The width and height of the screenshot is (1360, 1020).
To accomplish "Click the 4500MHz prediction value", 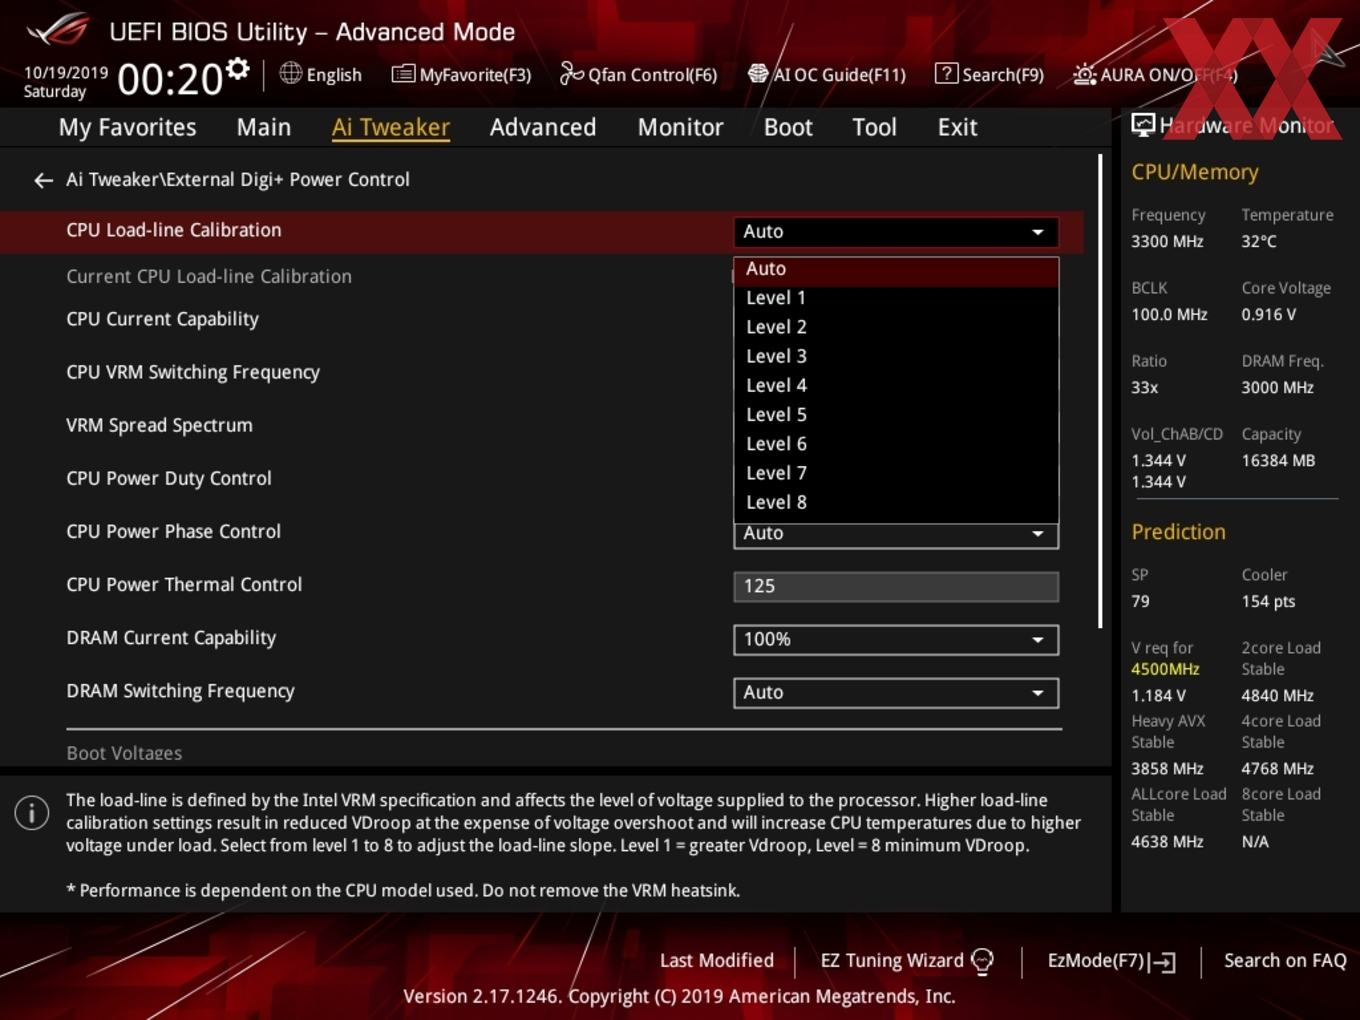I will click(1165, 669).
